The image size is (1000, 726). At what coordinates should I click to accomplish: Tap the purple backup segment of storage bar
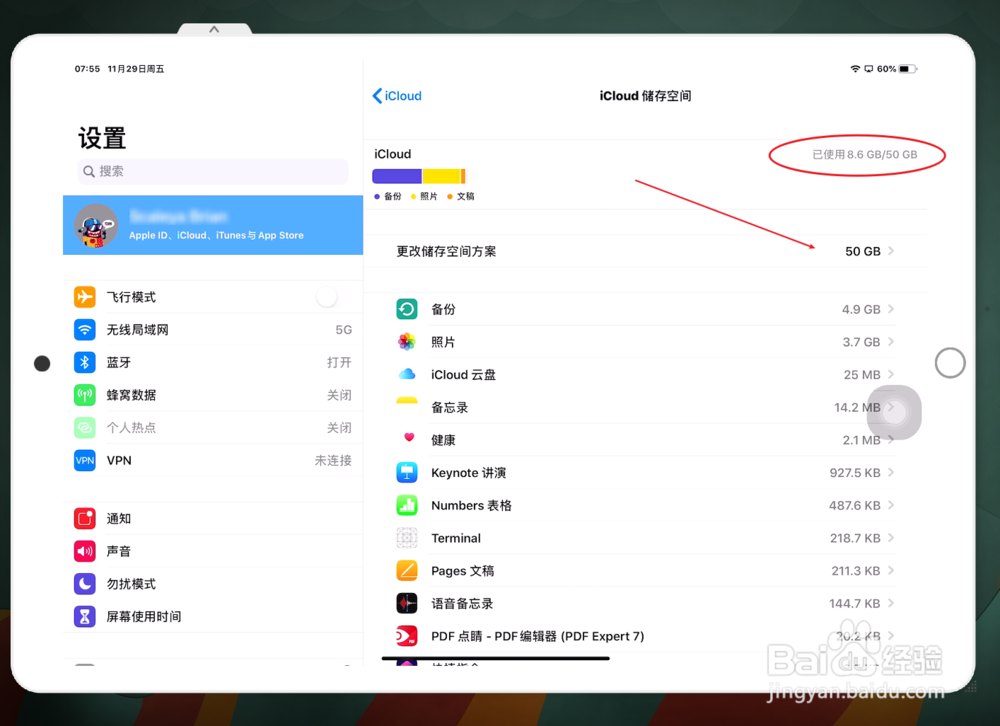[397, 176]
